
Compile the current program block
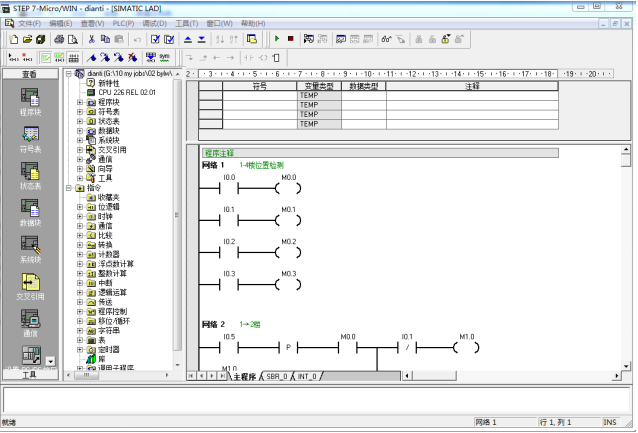pyautogui.click(x=155, y=39)
